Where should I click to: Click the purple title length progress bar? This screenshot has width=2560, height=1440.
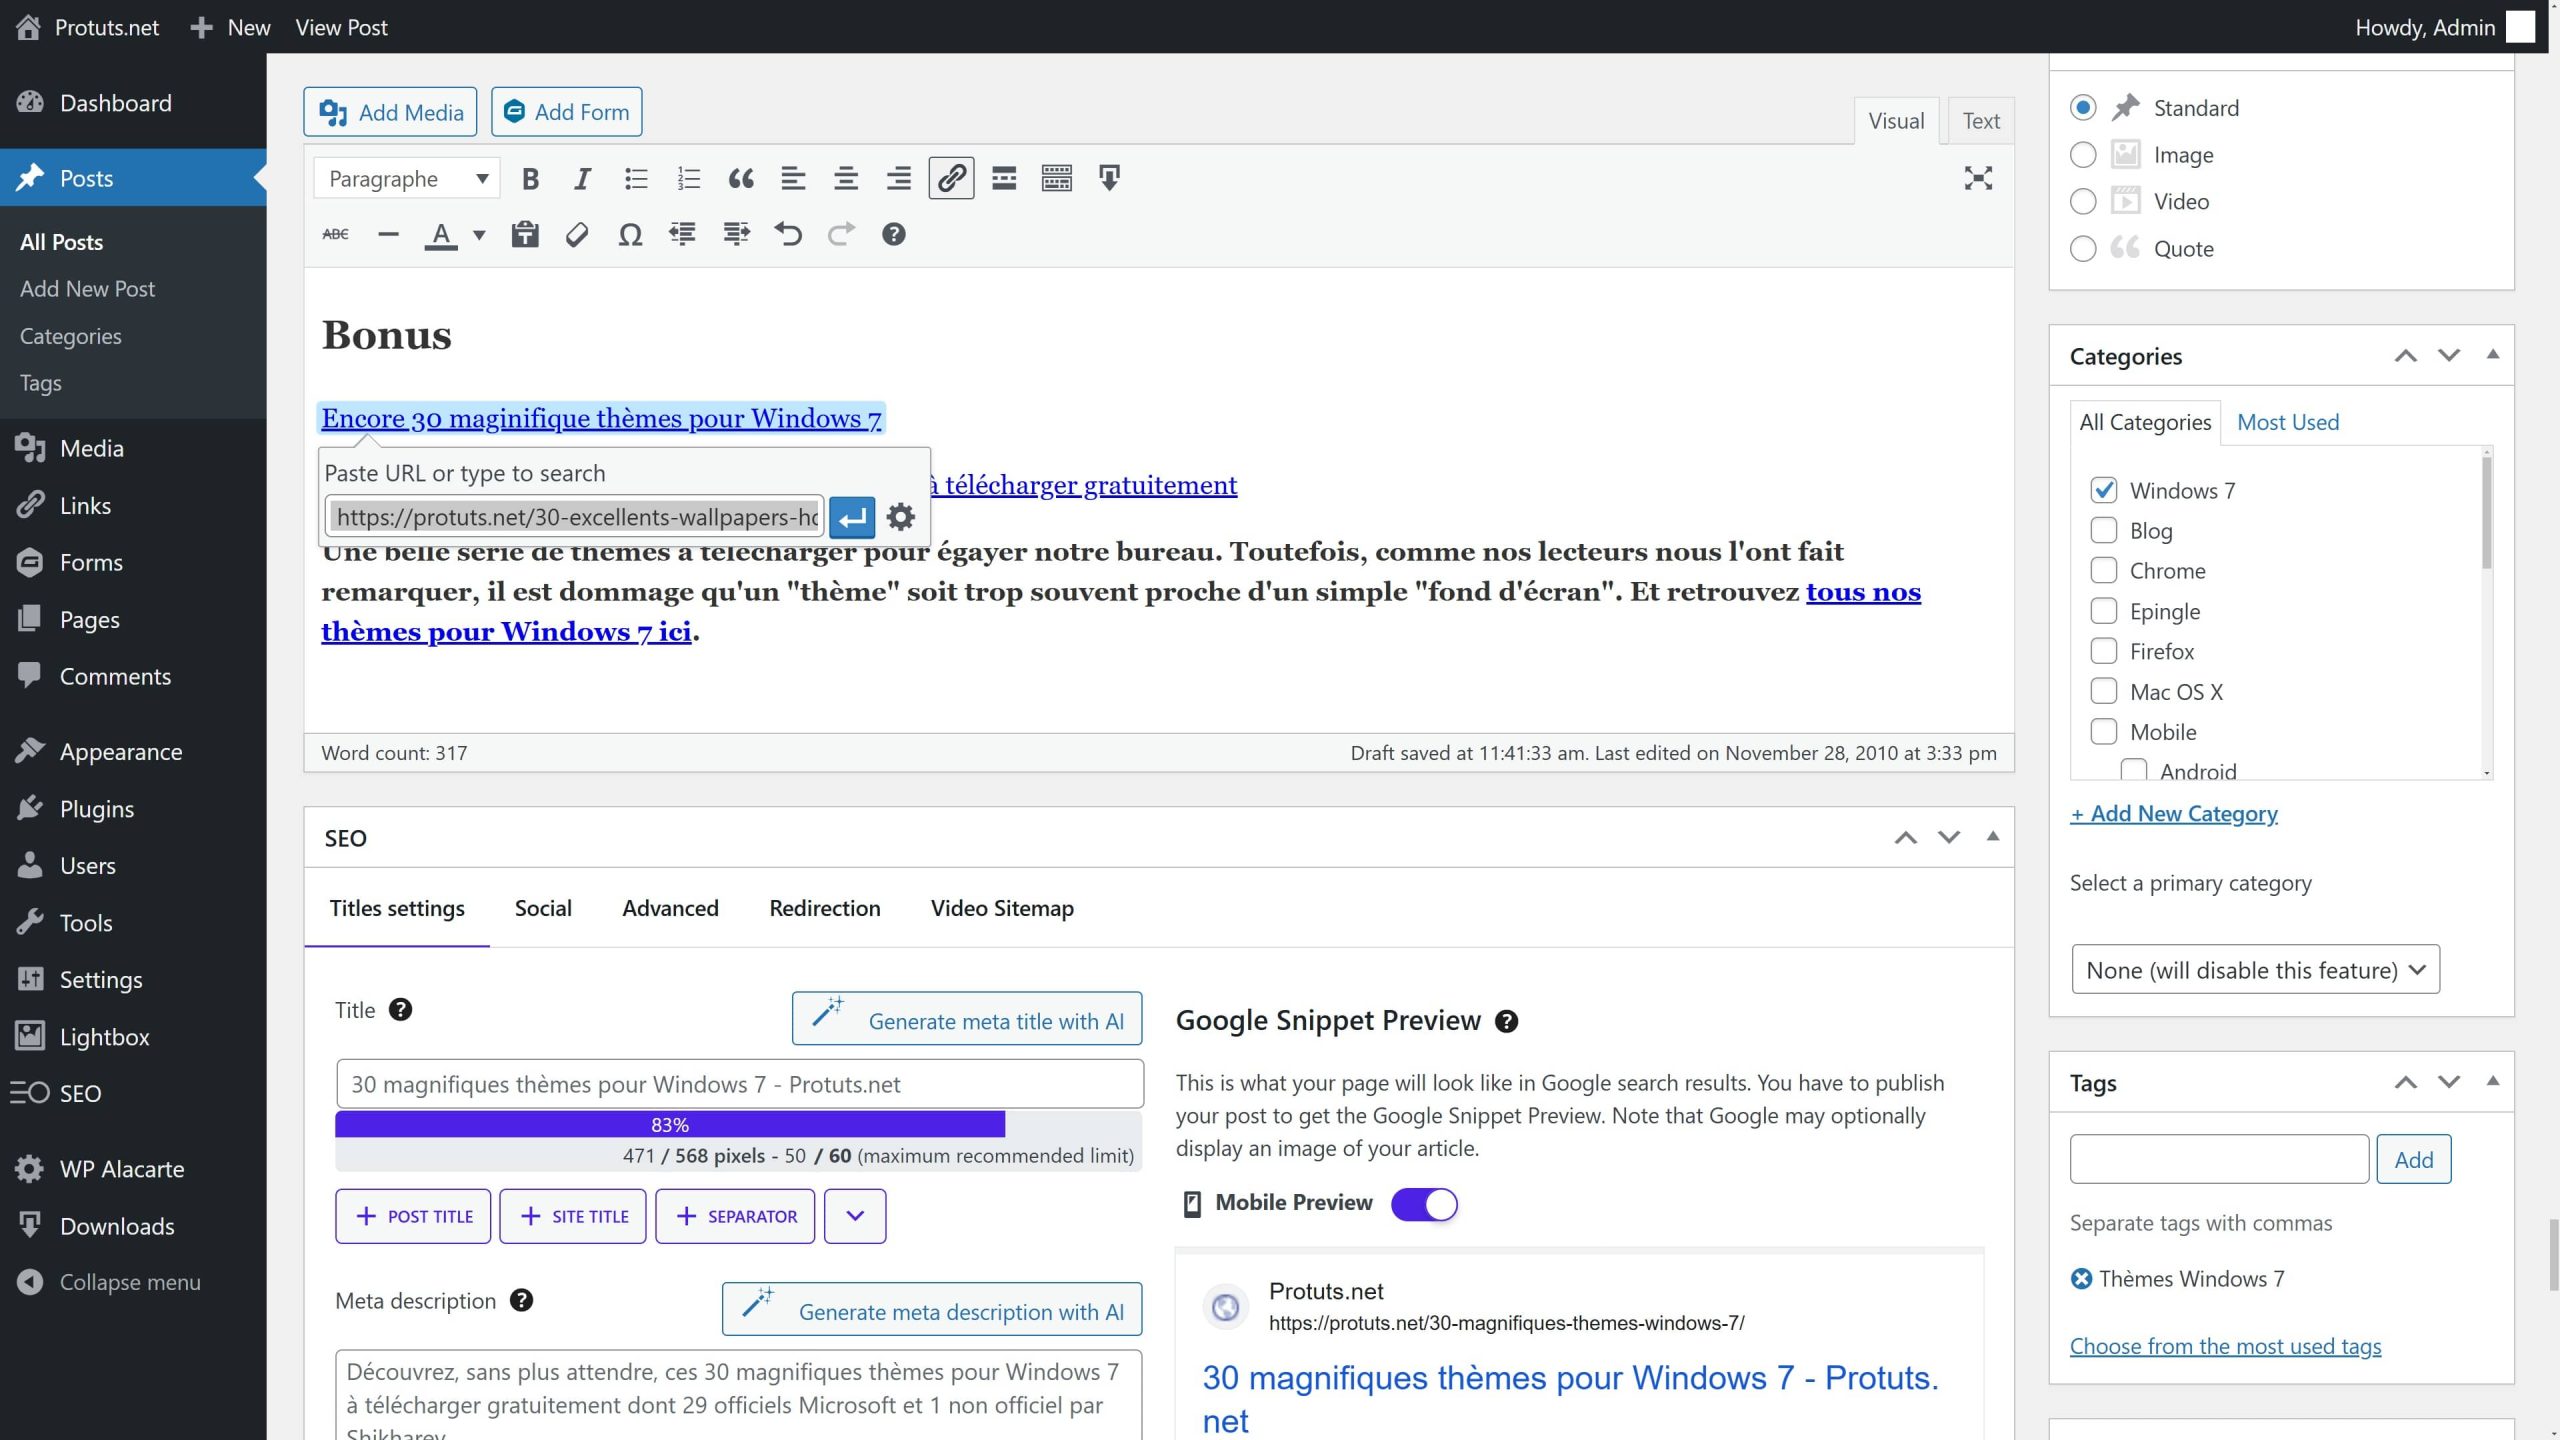(670, 1124)
